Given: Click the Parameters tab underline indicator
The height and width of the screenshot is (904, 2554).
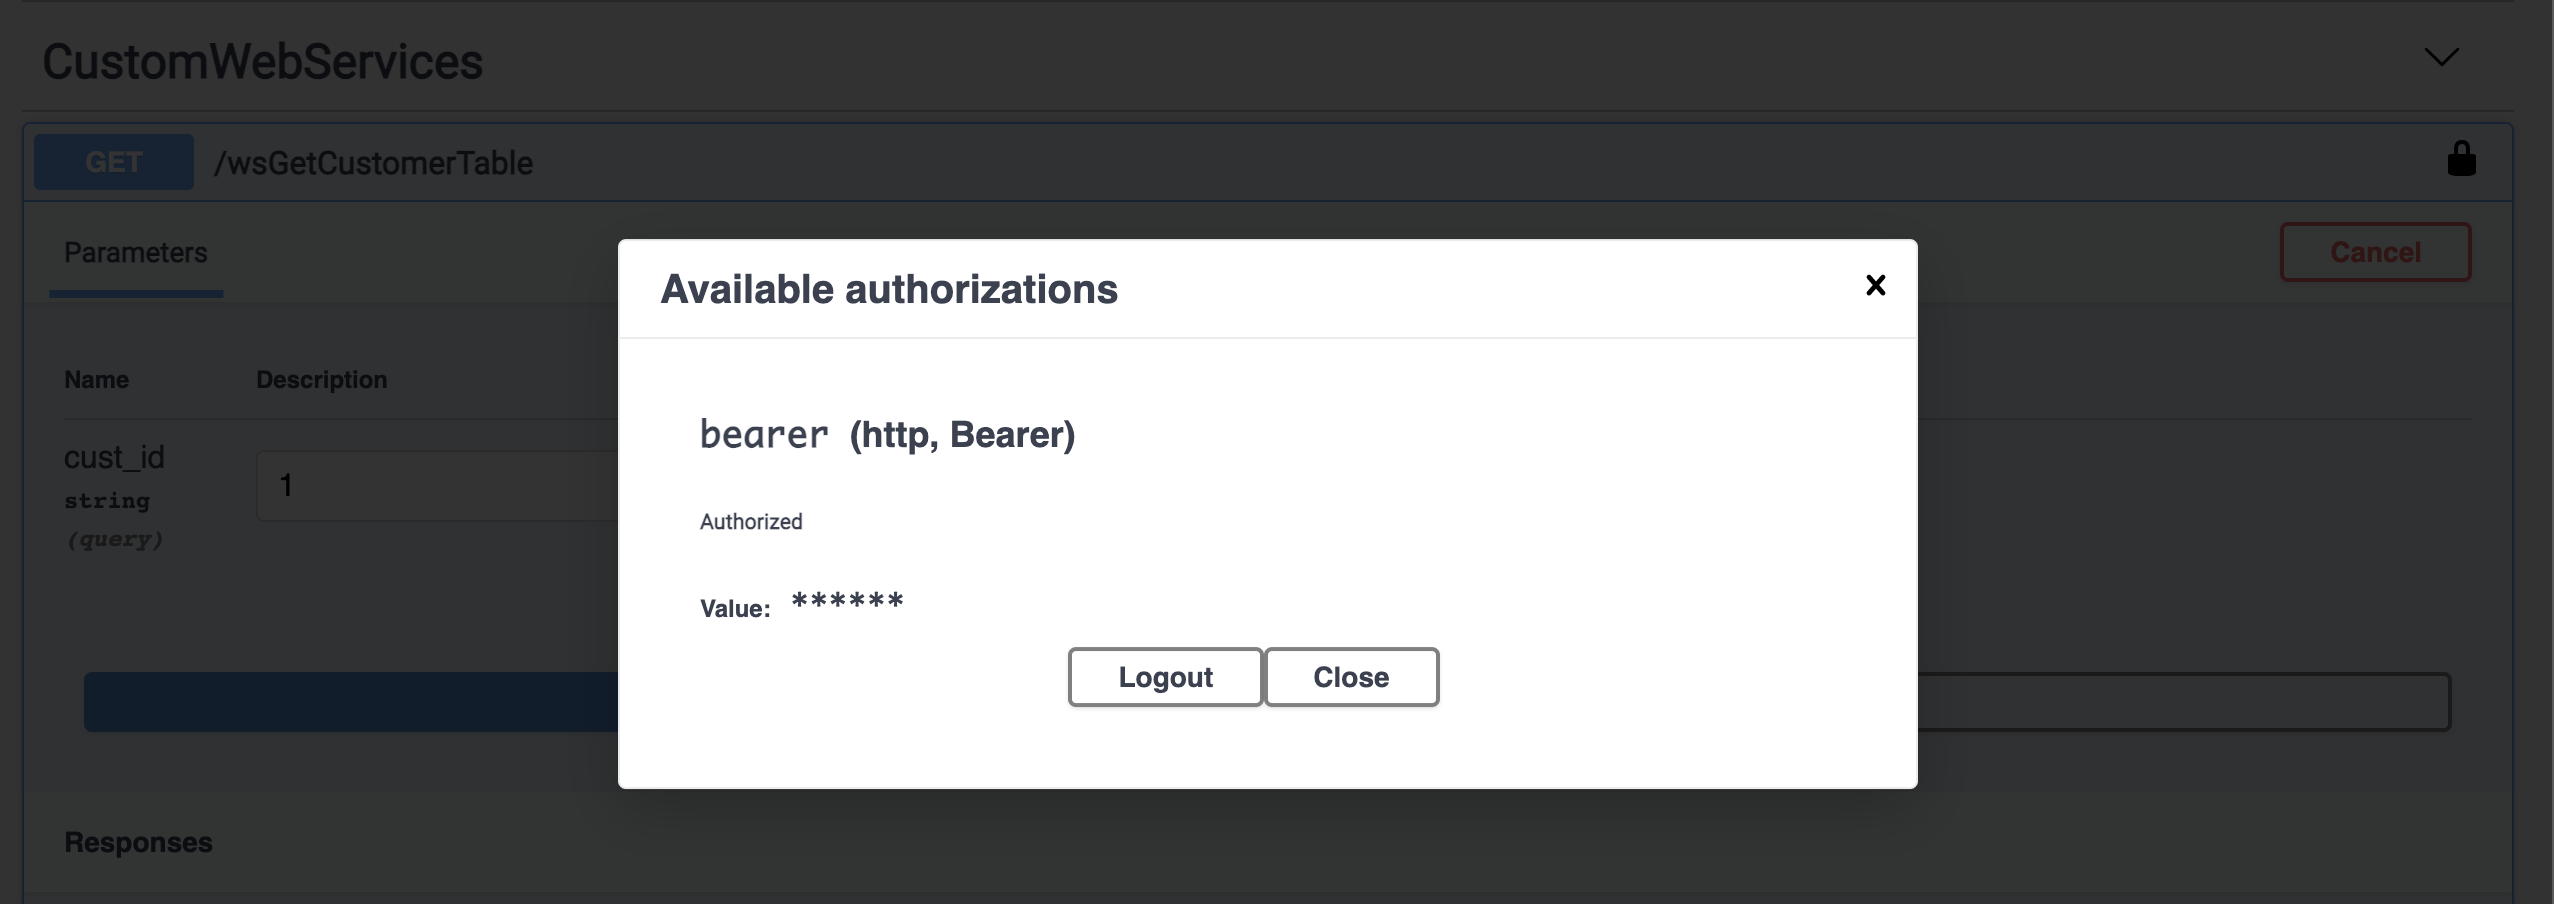Looking at the screenshot, I should [135, 295].
